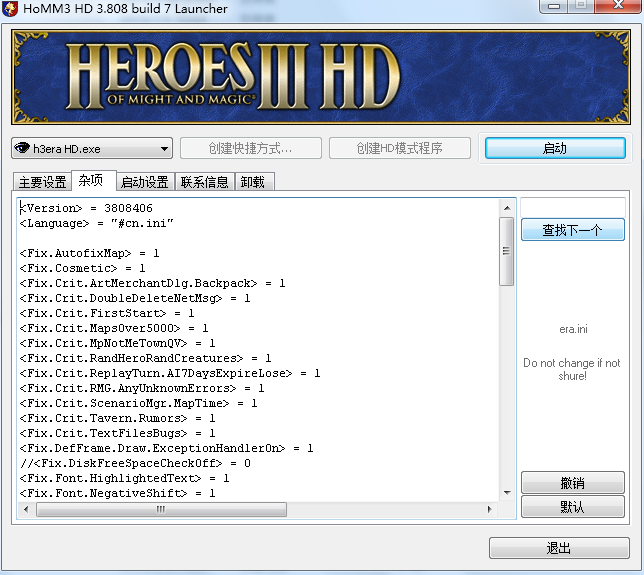Close the launcher window
Image resolution: width=644 pixels, height=575 pixels.
click(618, 5)
